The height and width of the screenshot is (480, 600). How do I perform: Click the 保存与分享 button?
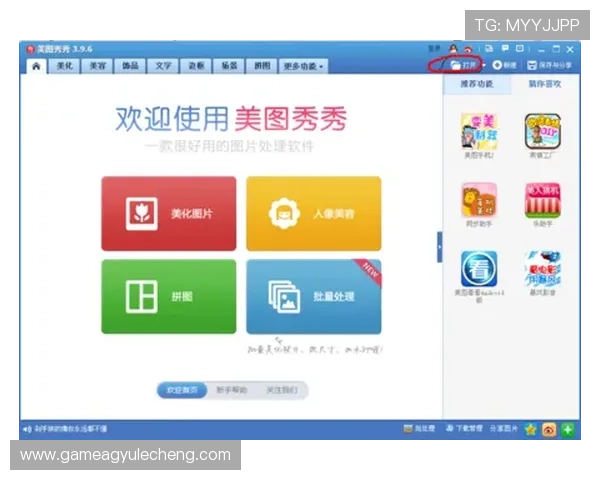(x=549, y=65)
